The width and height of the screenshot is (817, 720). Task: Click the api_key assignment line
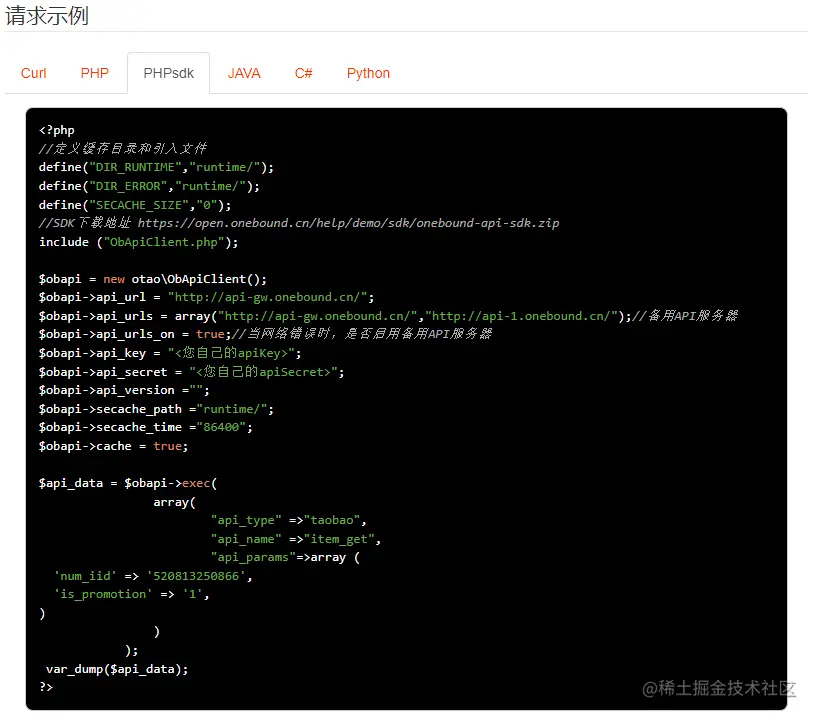coord(170,353)
